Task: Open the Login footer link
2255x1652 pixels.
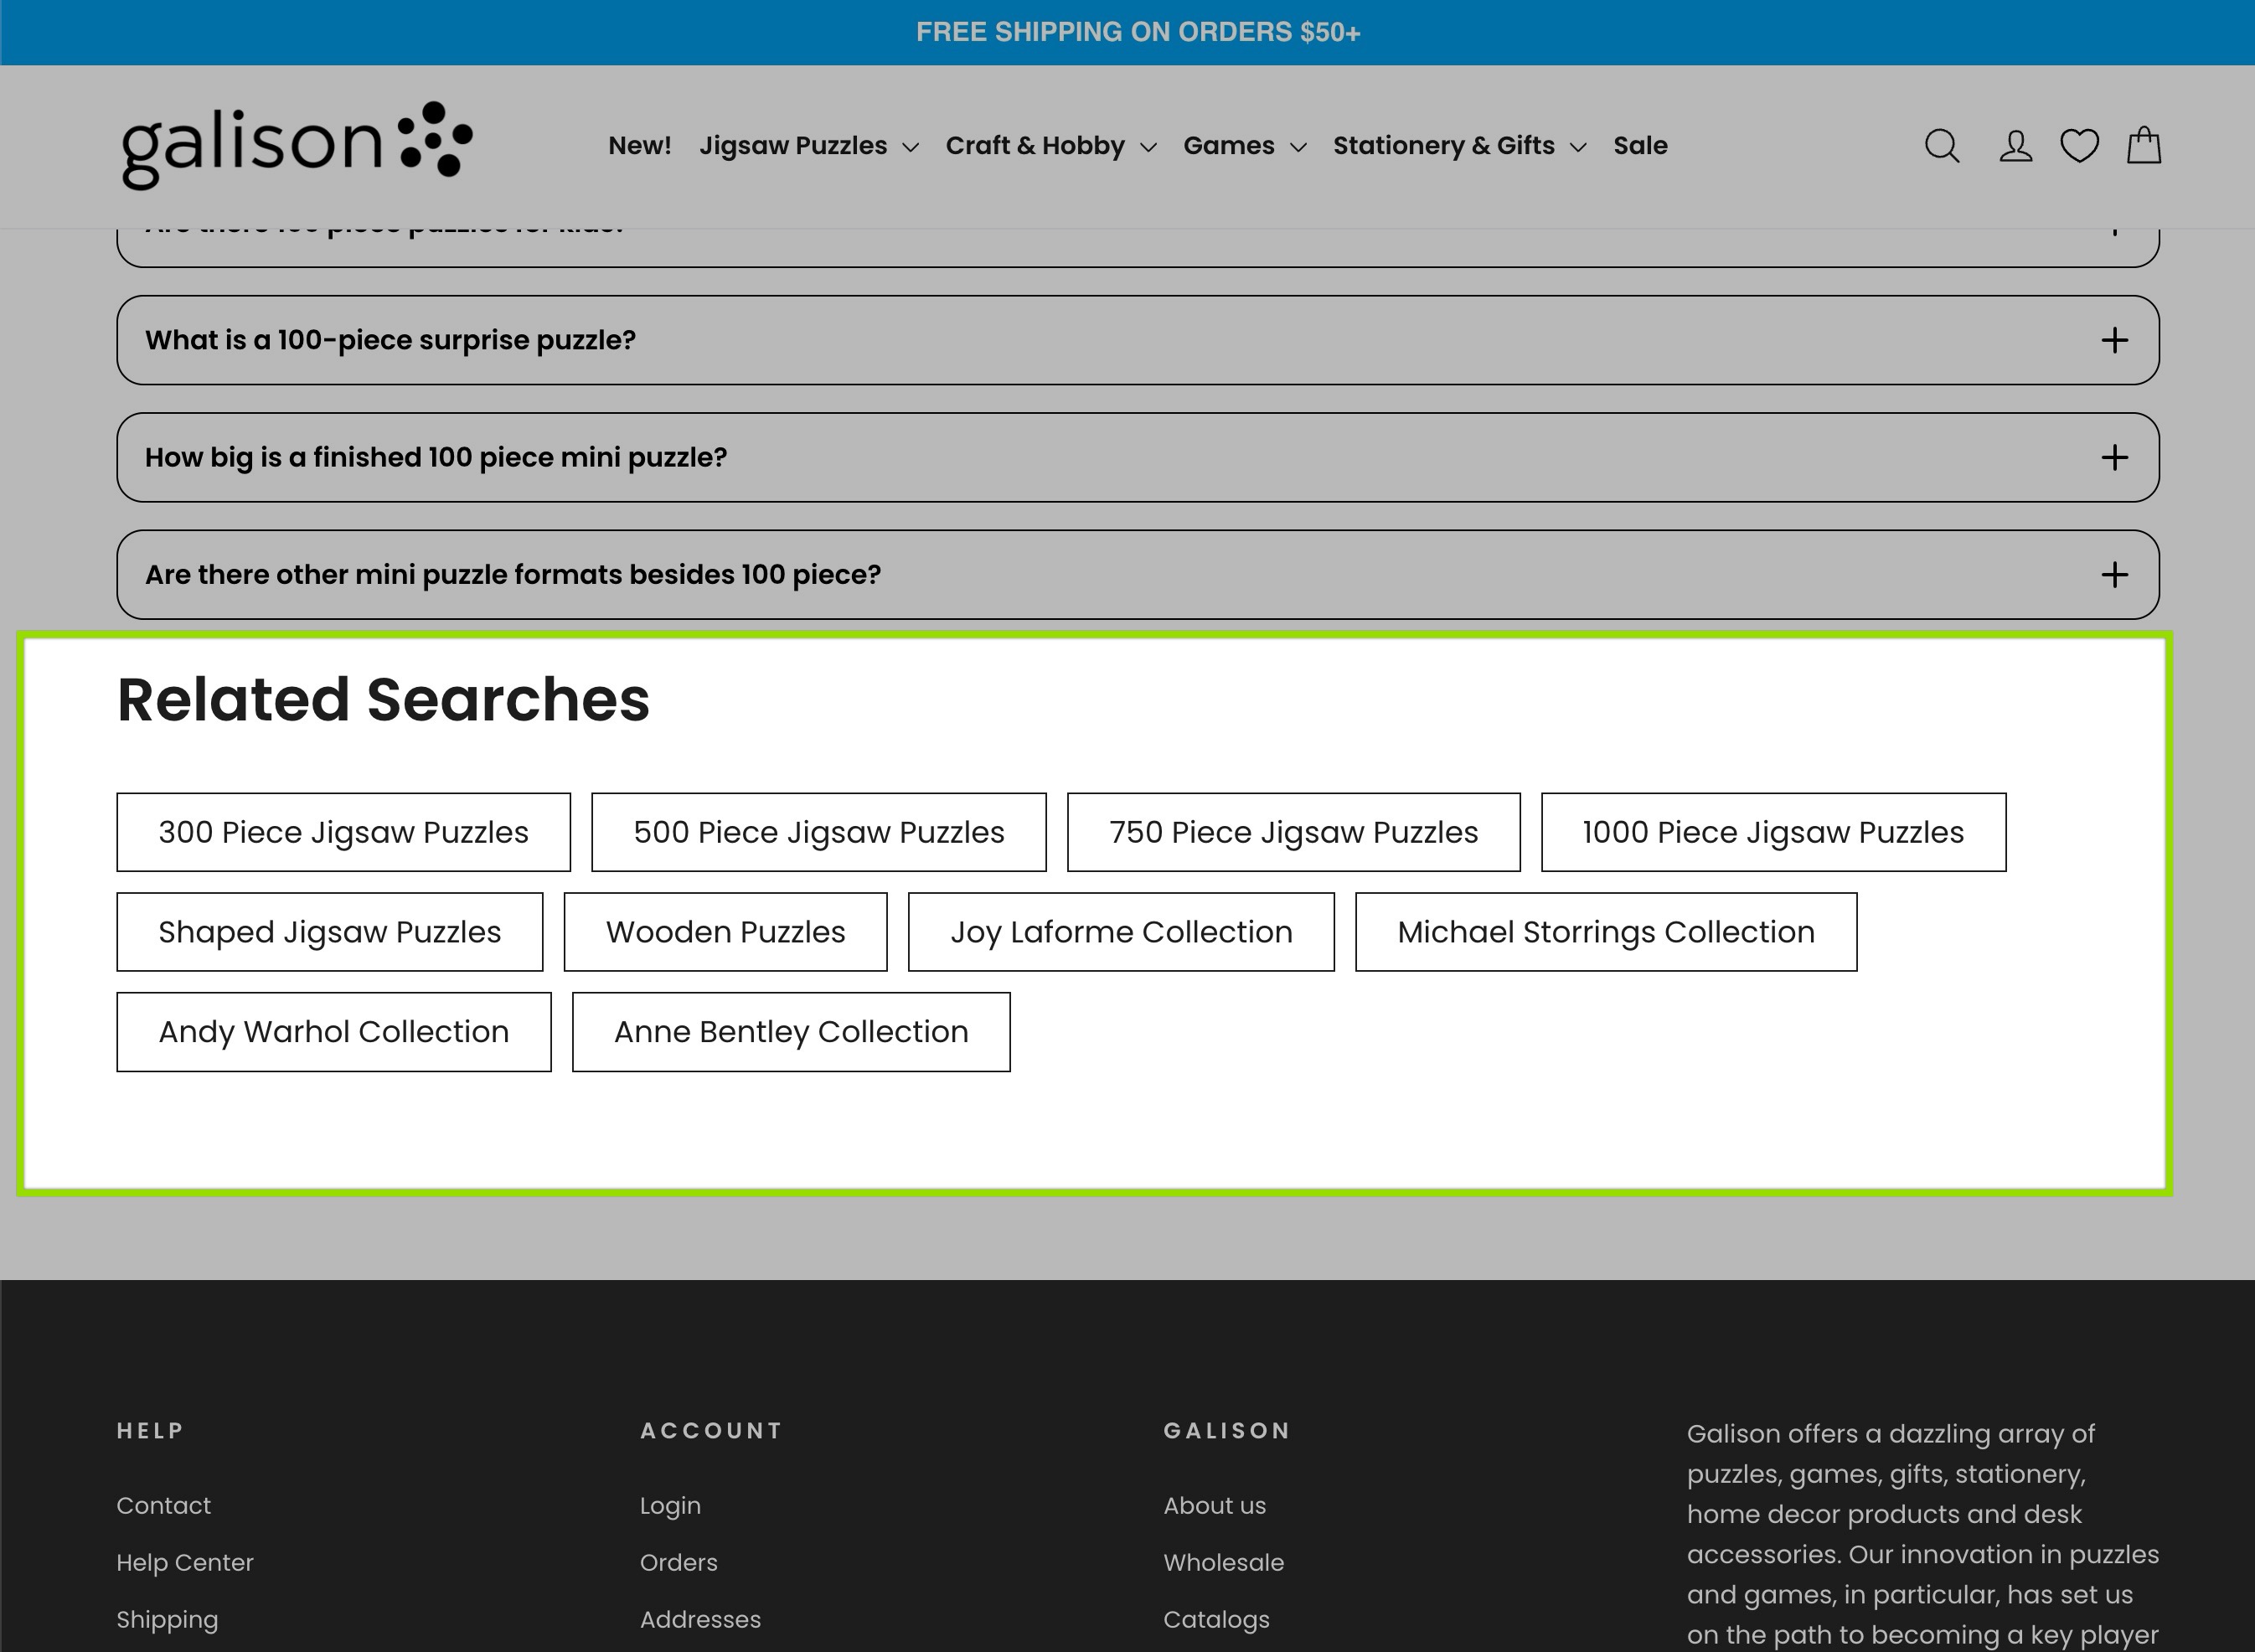Action: pos(670,1506)
